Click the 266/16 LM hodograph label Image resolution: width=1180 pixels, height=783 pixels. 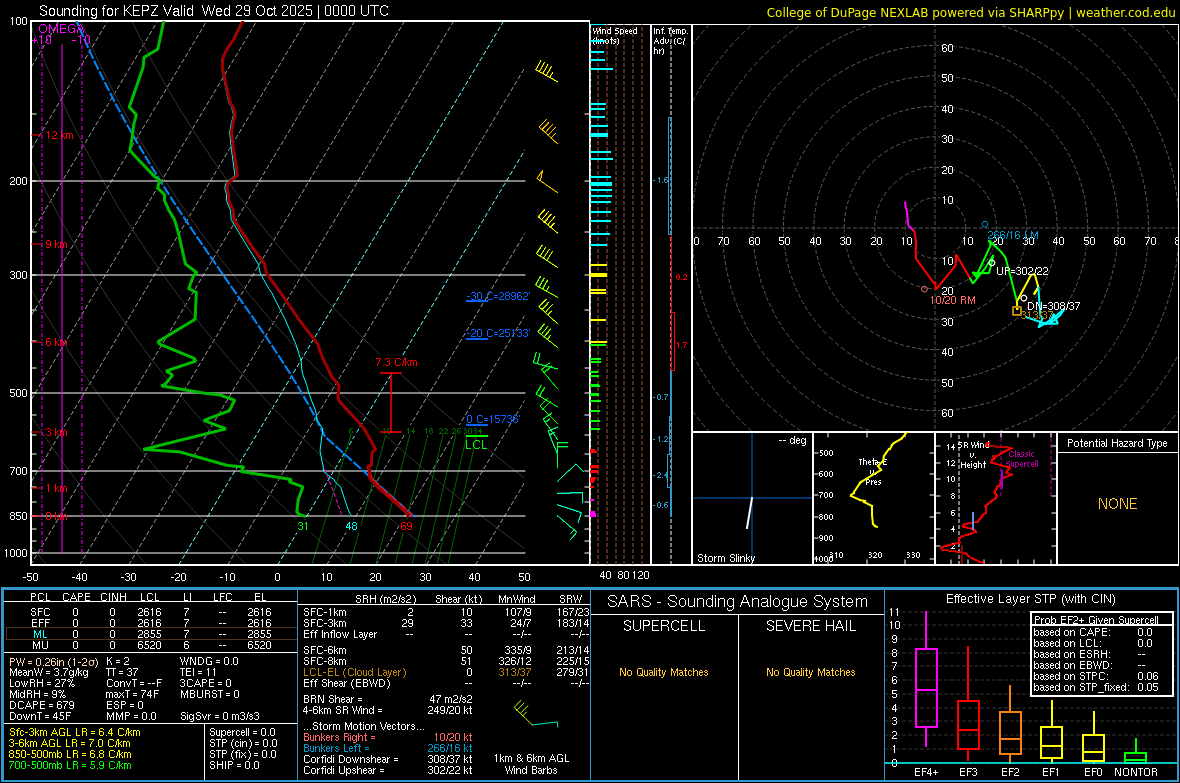[1013, 235]
